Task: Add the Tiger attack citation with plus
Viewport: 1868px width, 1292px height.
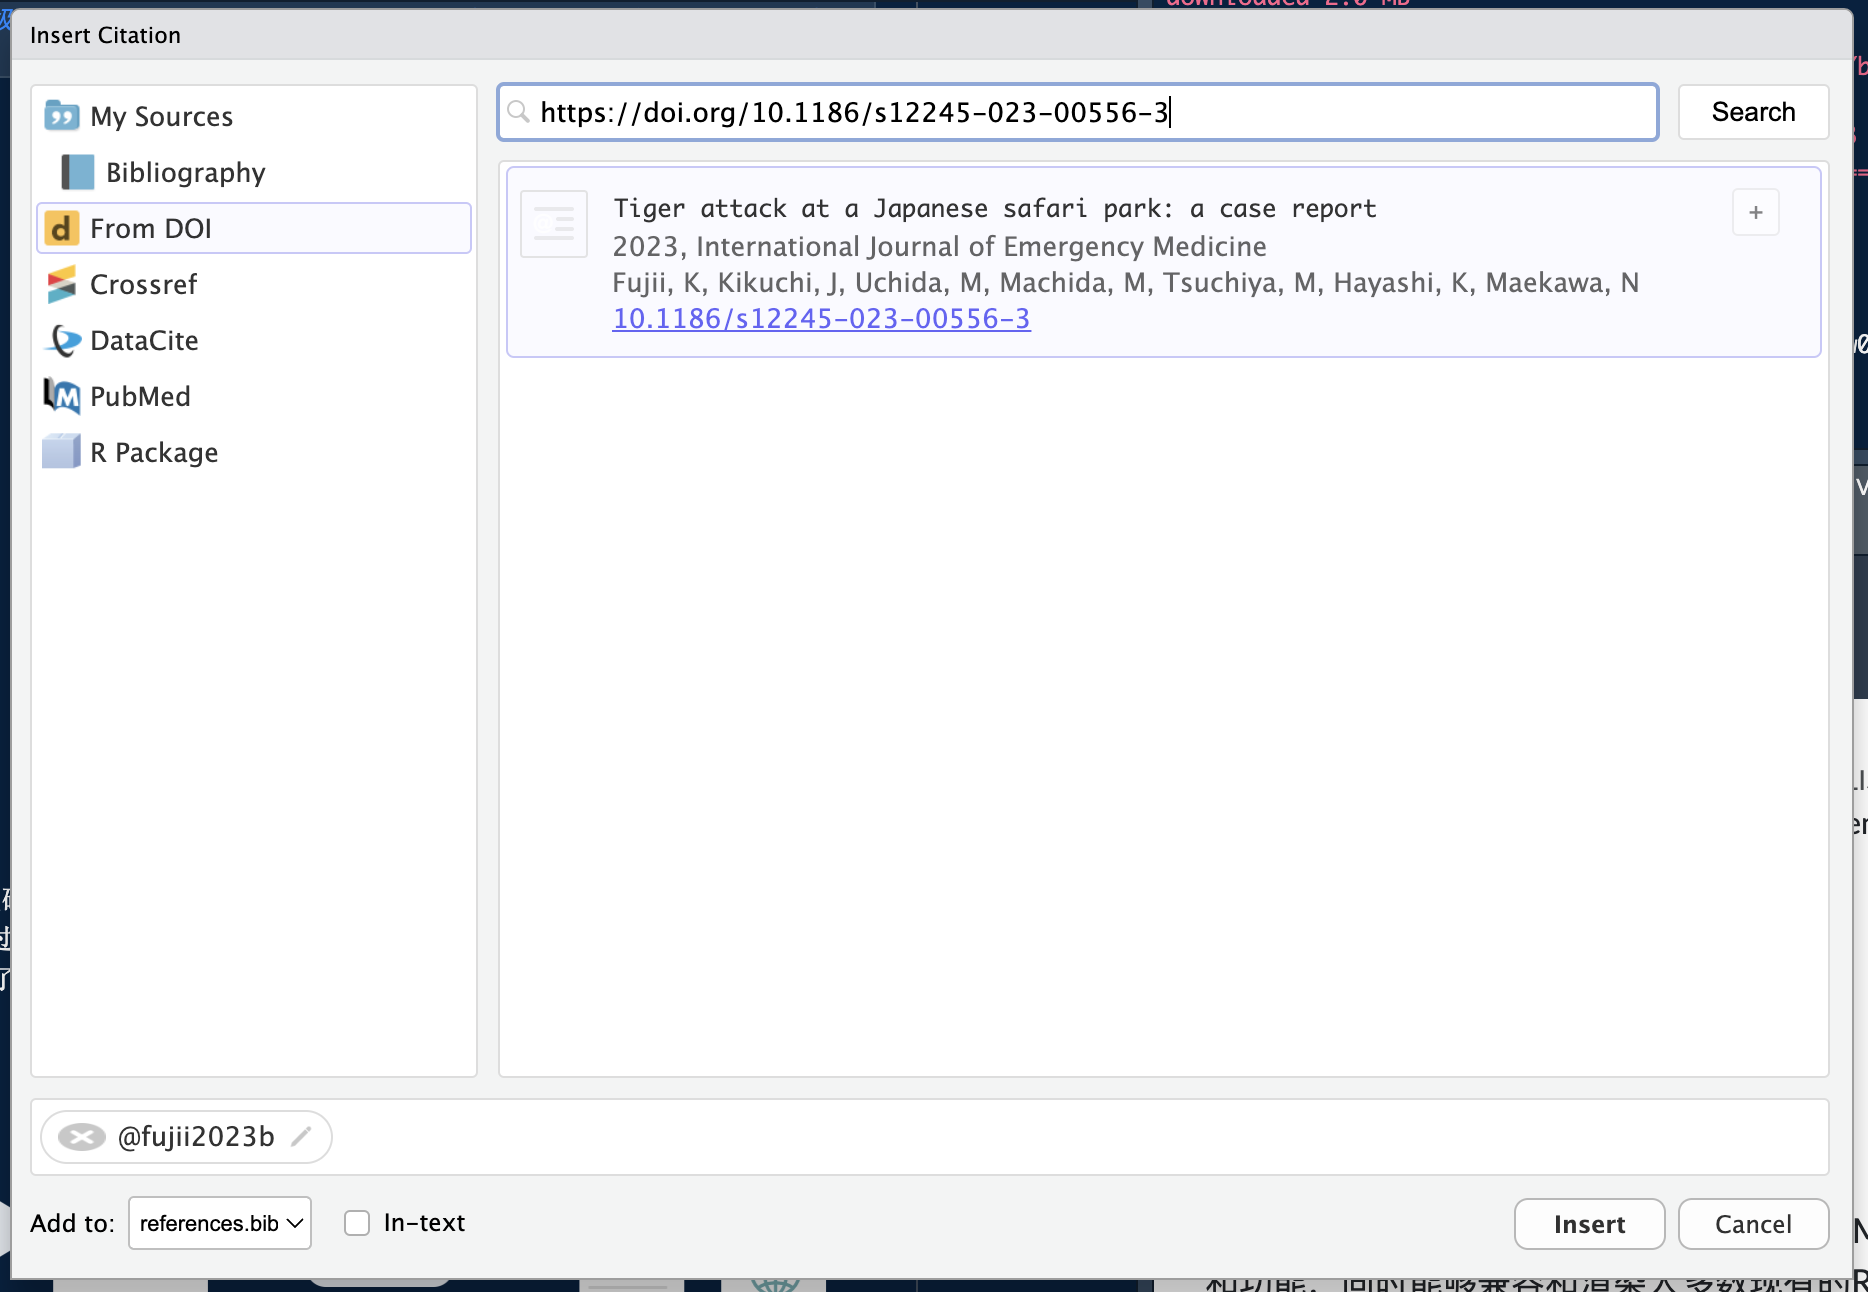Action: pos(1755,212)
